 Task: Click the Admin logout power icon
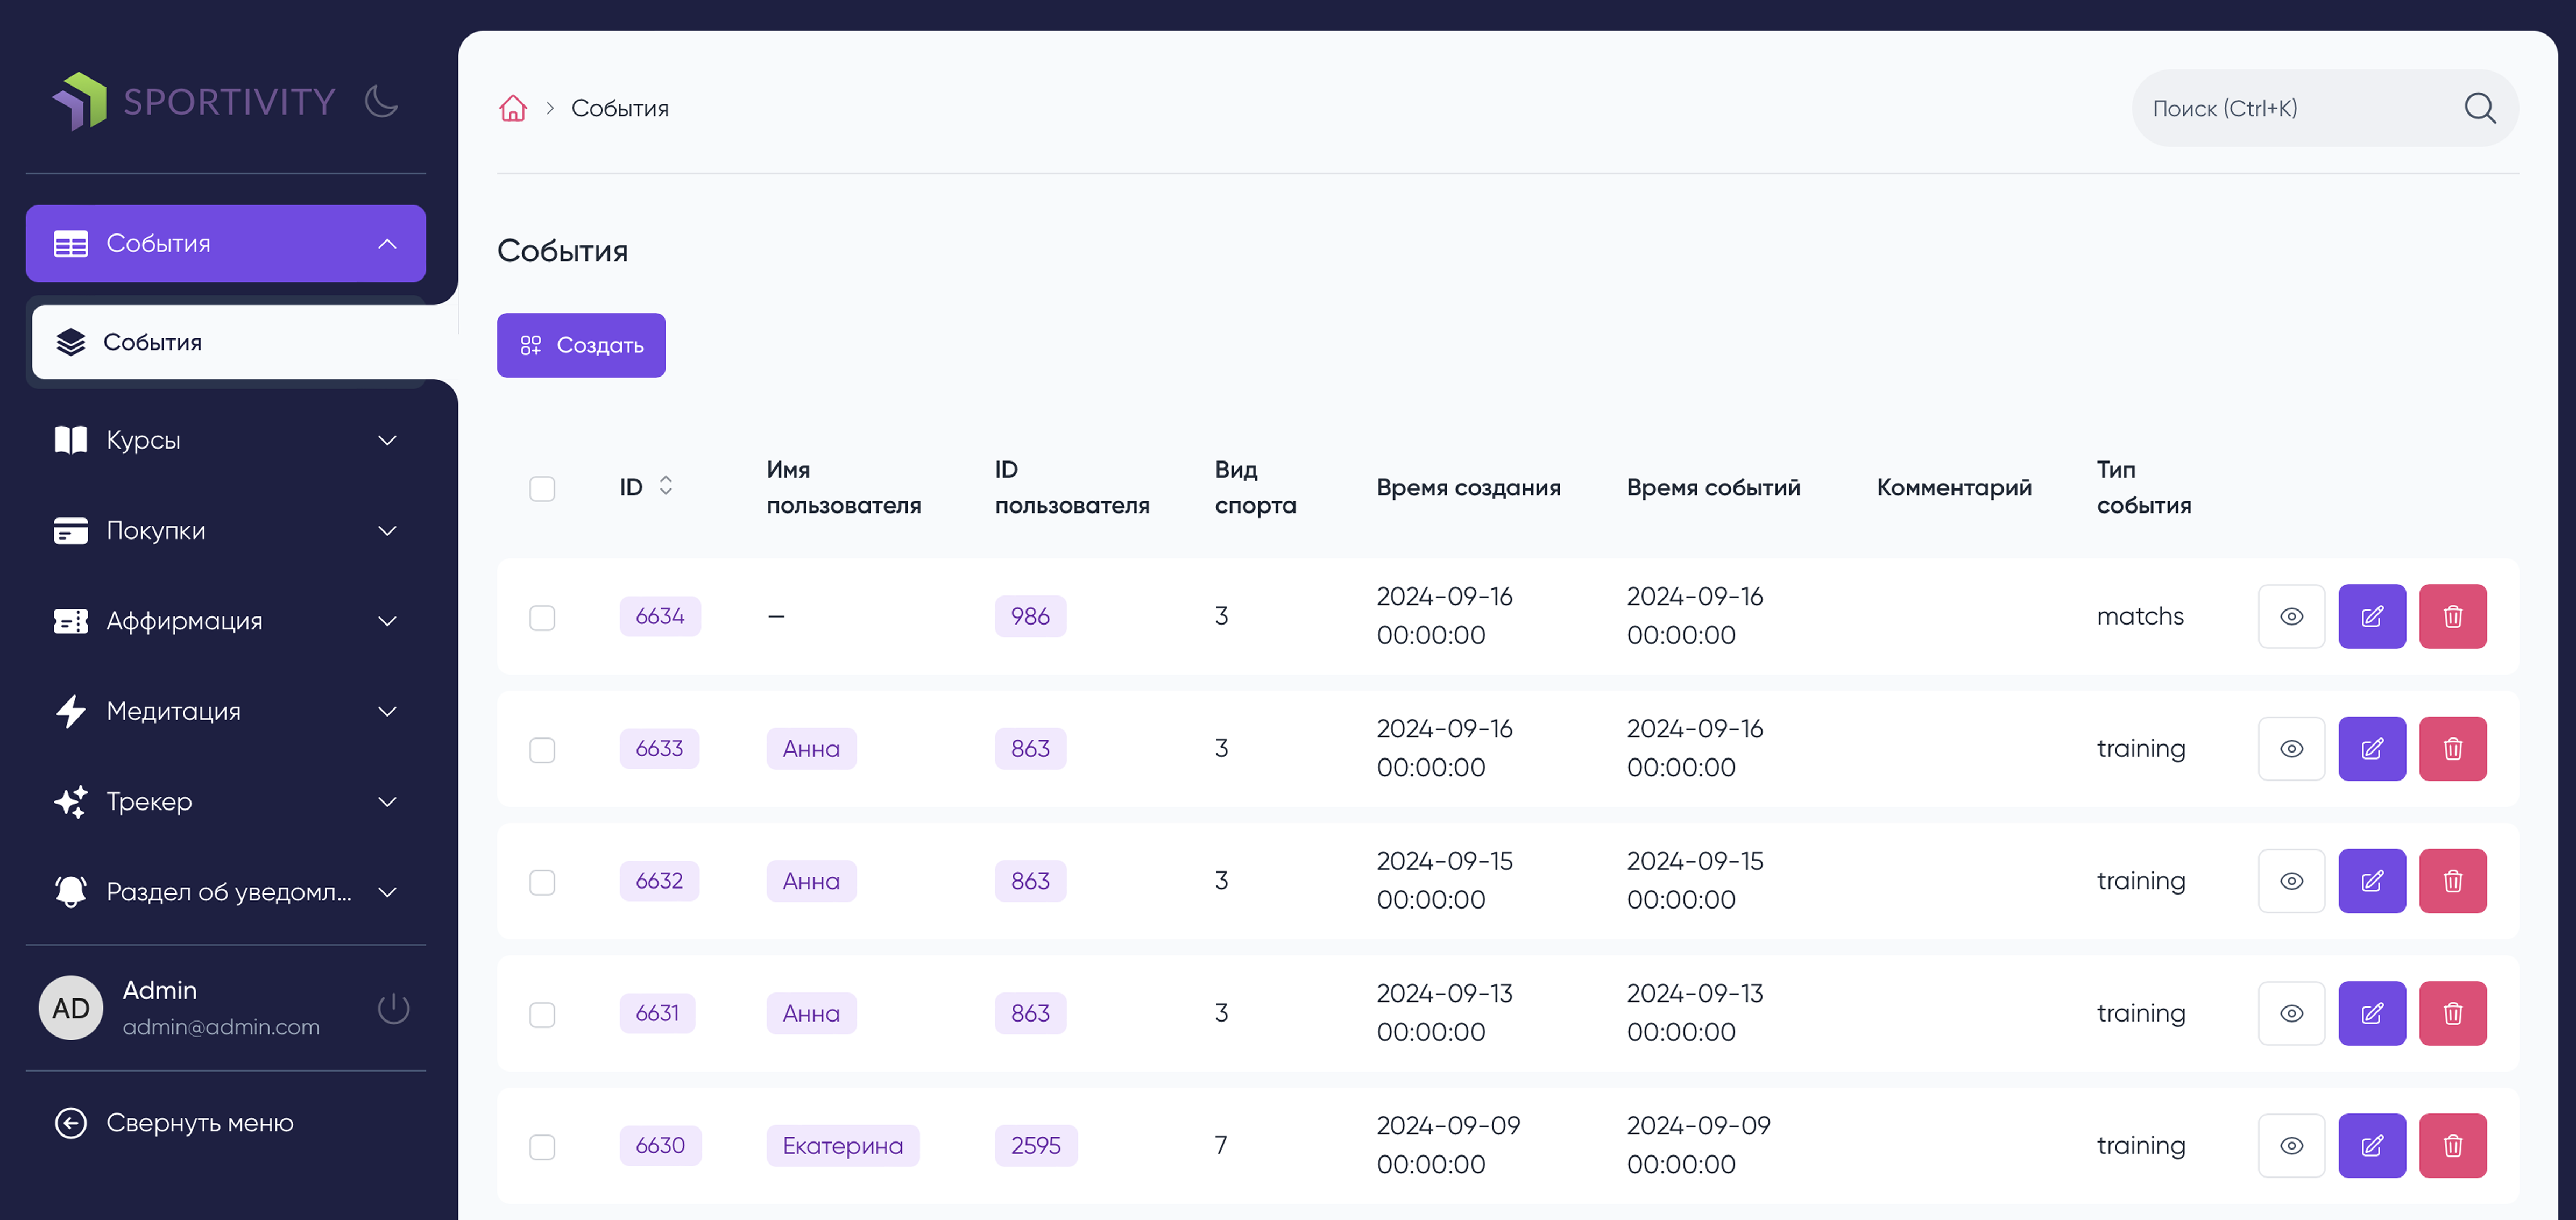point(394,1008)
